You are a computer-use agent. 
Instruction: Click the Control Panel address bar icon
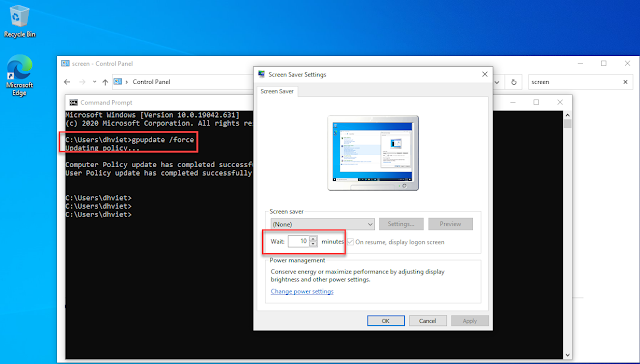(118, 82)
